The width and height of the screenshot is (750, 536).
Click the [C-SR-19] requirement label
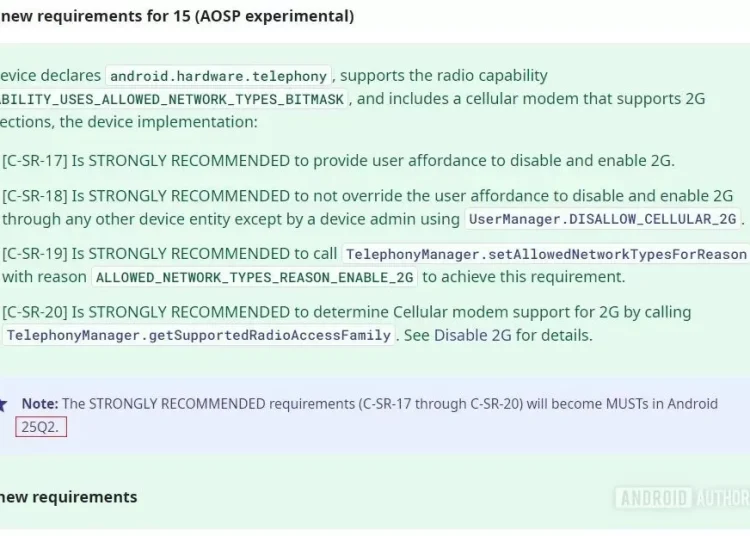pos(34,254)
